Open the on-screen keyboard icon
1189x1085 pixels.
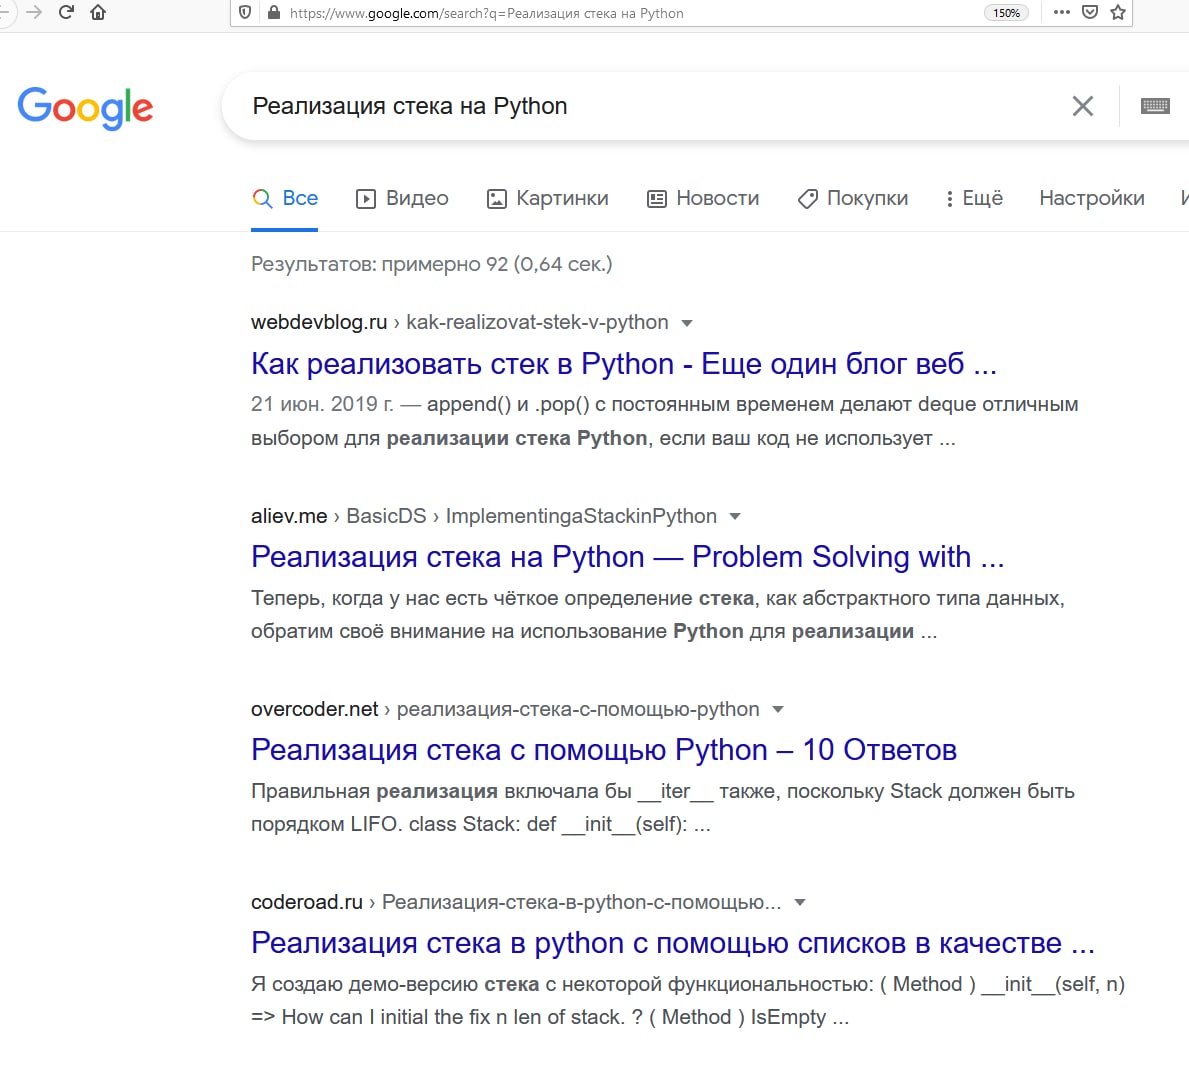[x=1155, y=106]
